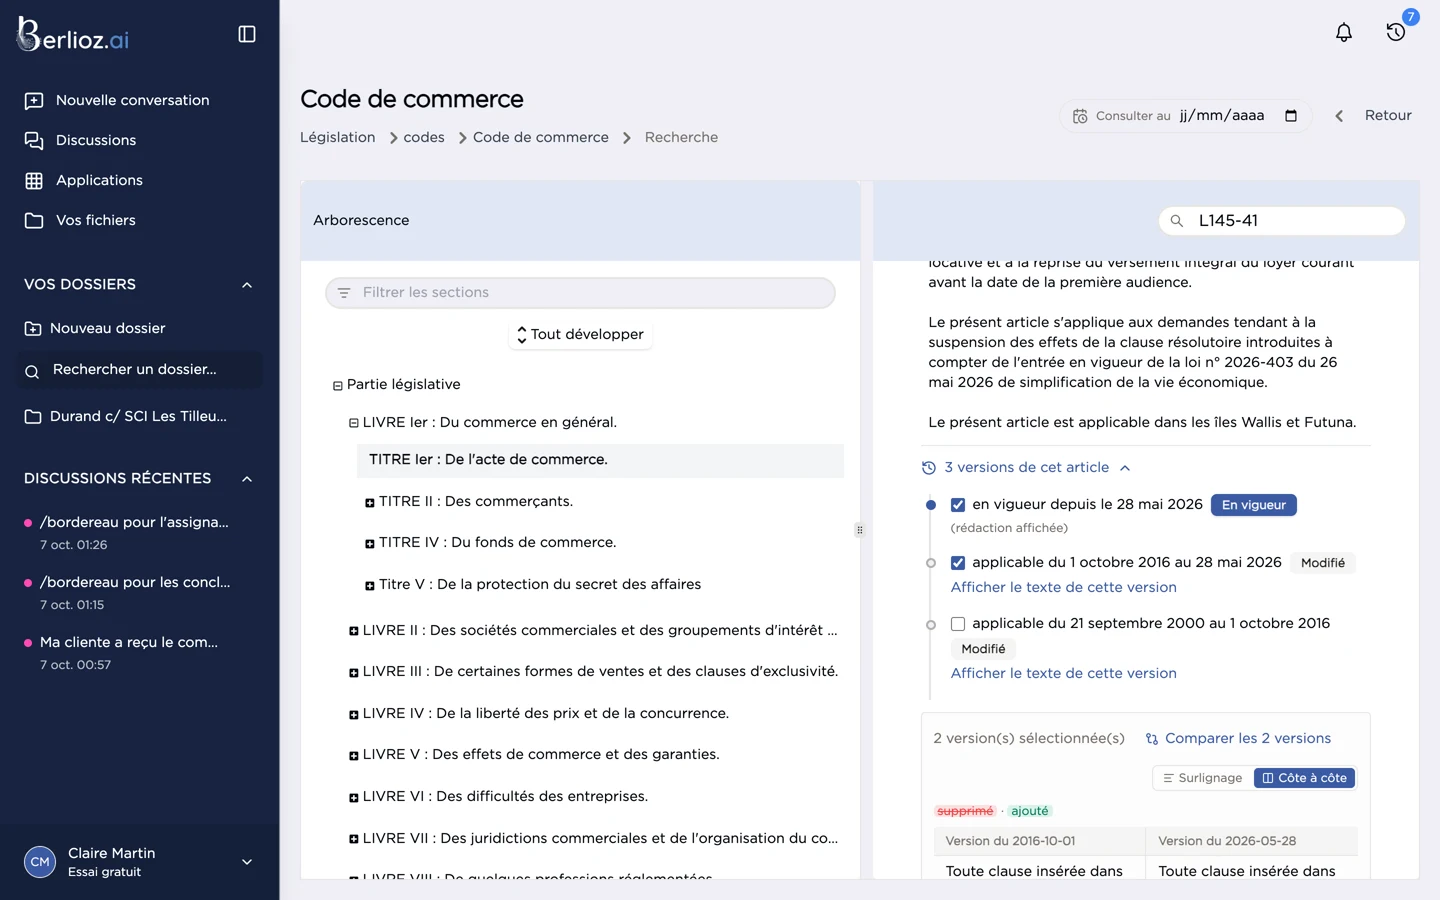The height and width of the screenshot is (900, 1440).
Task: Switch comparison to Surlignage mode
Action: coord(1203,778)
